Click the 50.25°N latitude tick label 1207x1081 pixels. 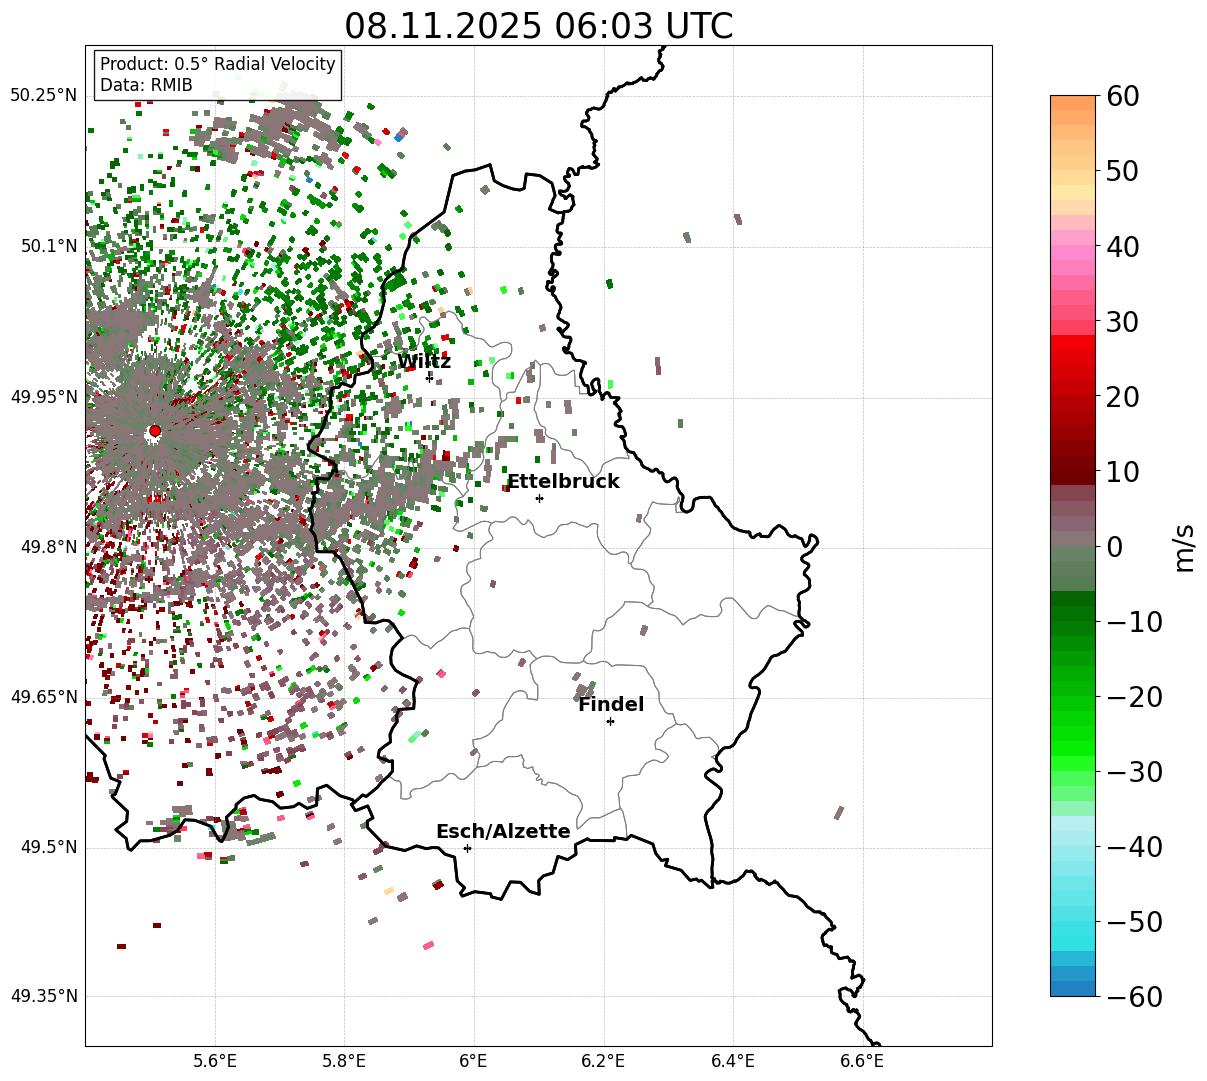[x=43, y=96]
